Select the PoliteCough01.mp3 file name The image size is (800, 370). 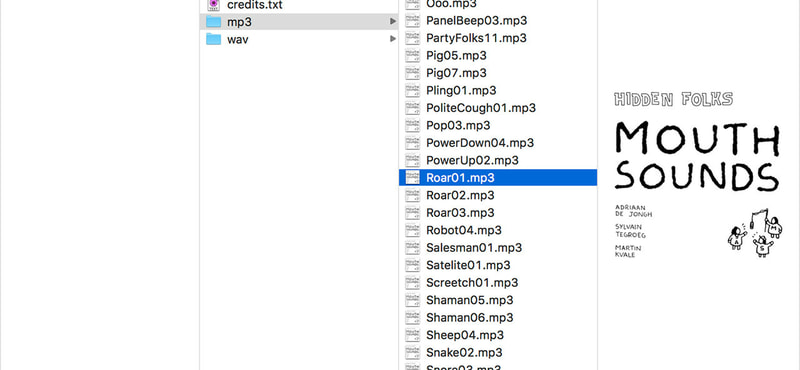point(481,108)
